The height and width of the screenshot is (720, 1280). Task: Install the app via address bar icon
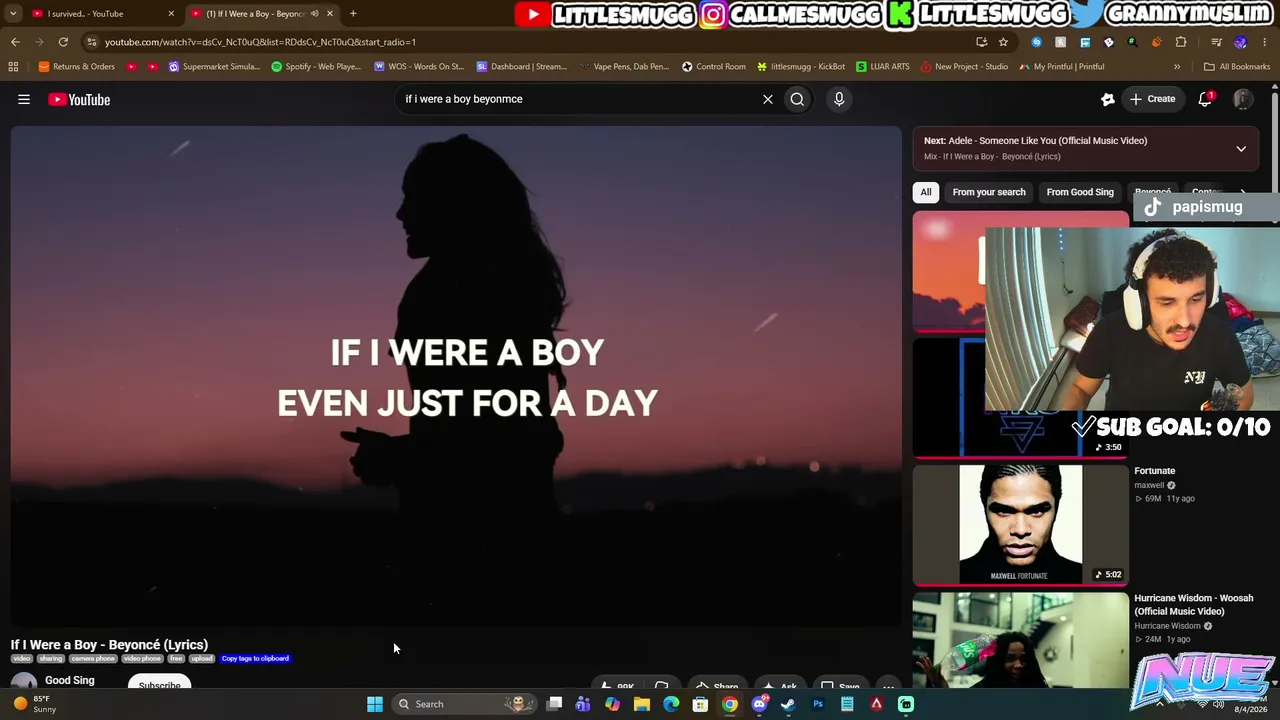coord(981,42)
